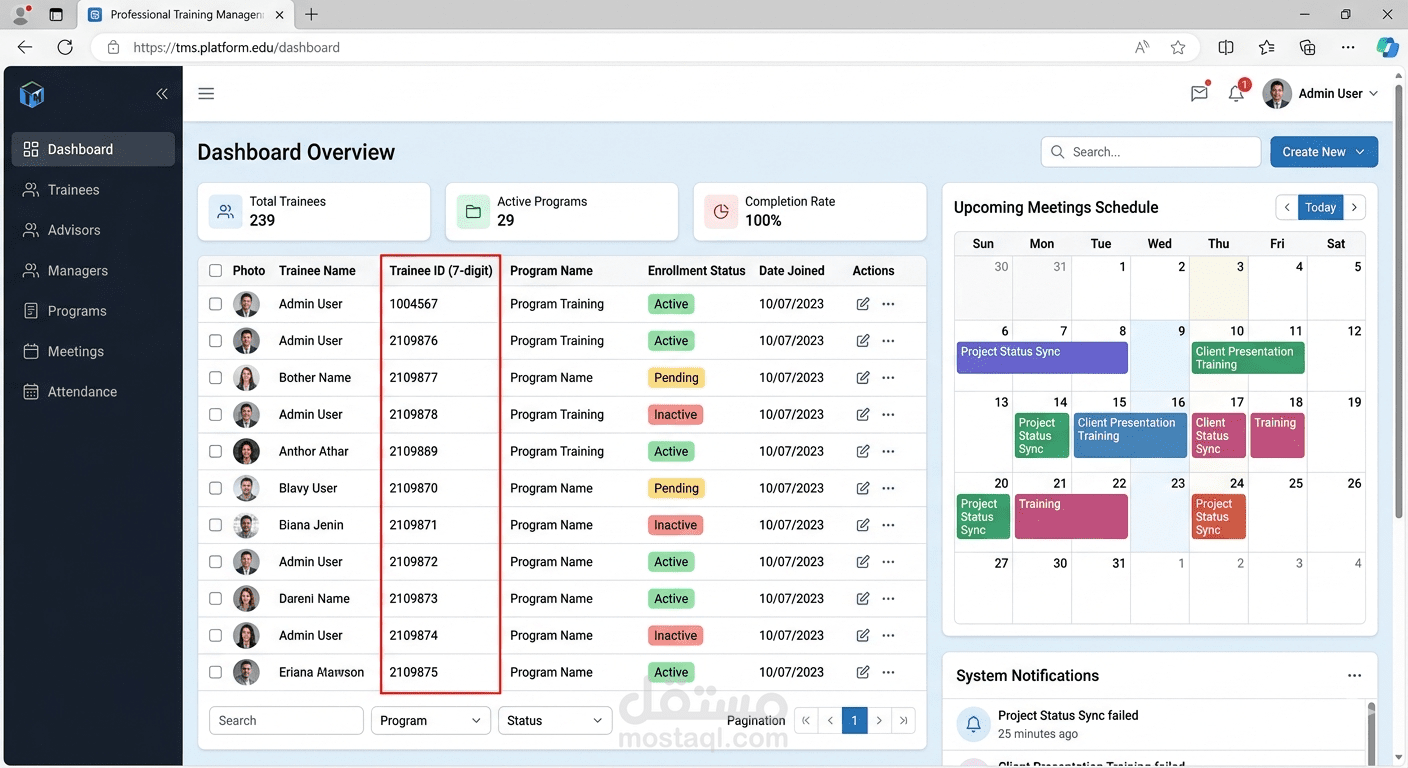Open the Dashboard menu item
1408x768 pixels.
click(x=93, y=149)
